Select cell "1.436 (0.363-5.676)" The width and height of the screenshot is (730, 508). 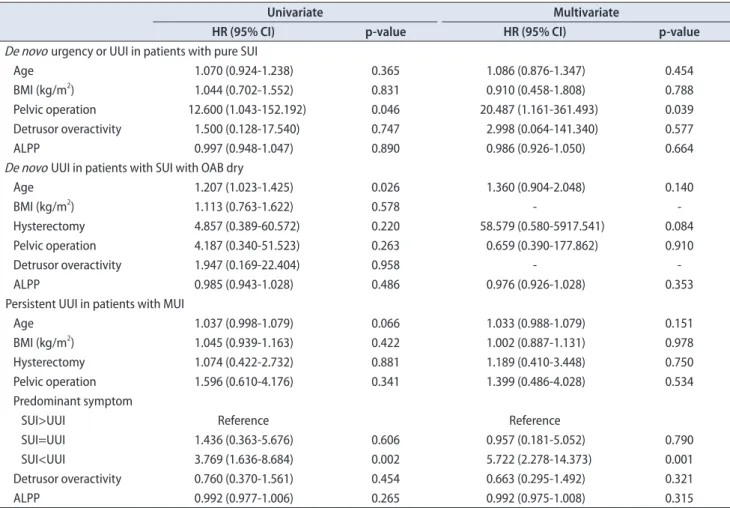point(243,440)
